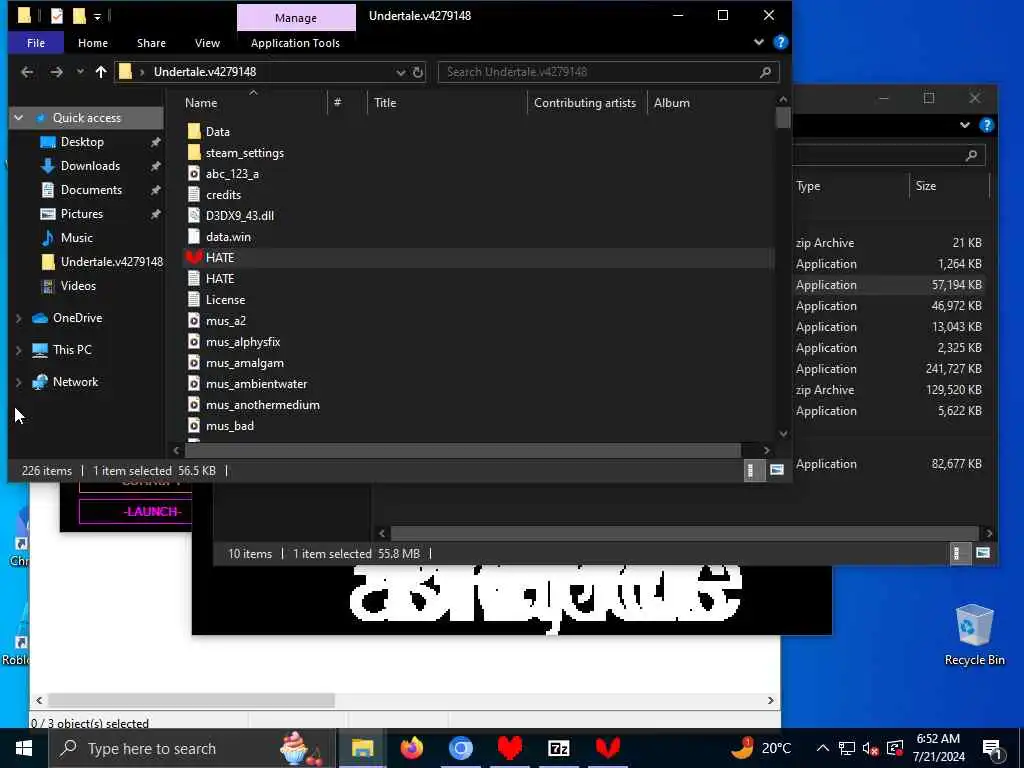Open the Chromium-style blue browser taskbar icon

tap(460, 748)
